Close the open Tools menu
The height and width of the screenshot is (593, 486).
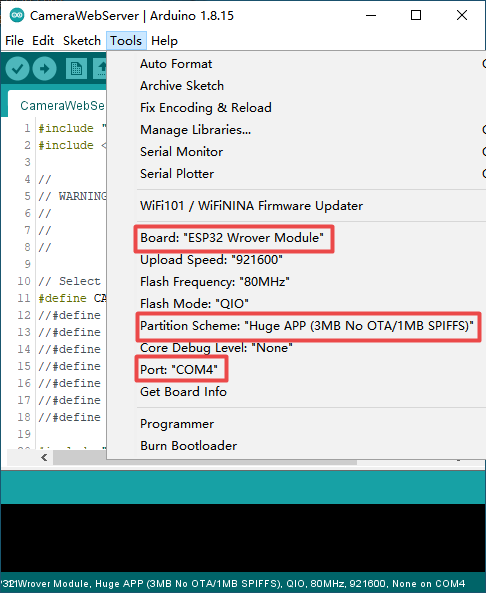126,40
